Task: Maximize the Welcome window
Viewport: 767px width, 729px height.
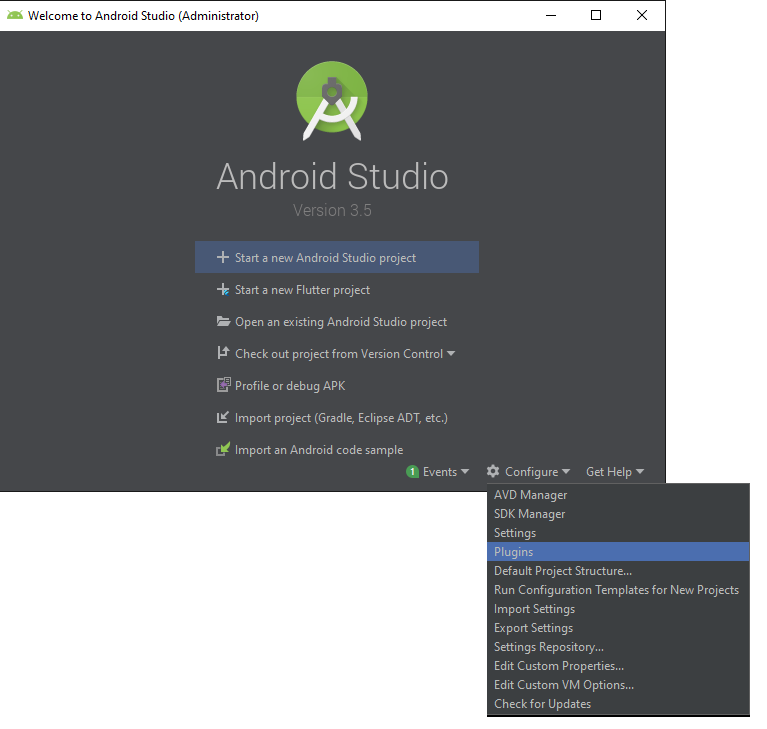Action: click(x=596, y=16)
